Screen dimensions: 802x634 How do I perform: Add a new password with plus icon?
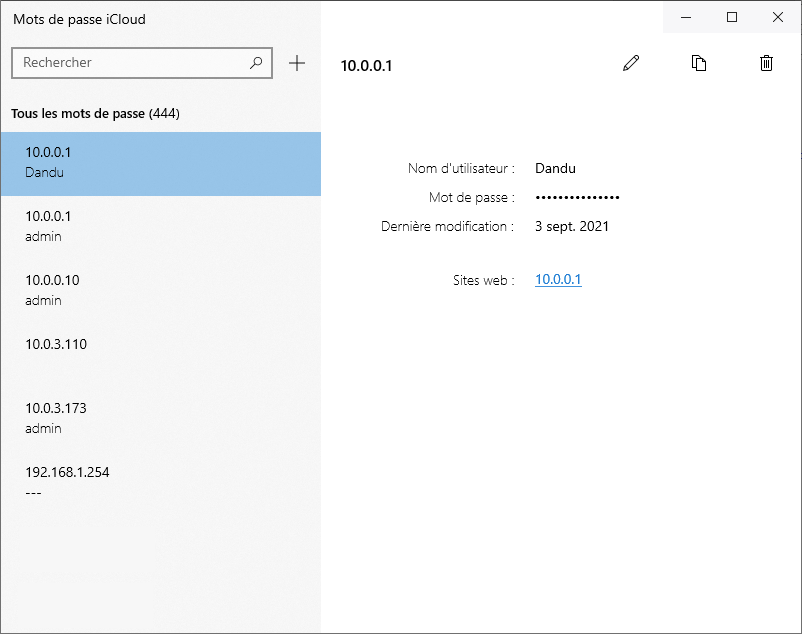pyautogui.click(x=297, y=63)
